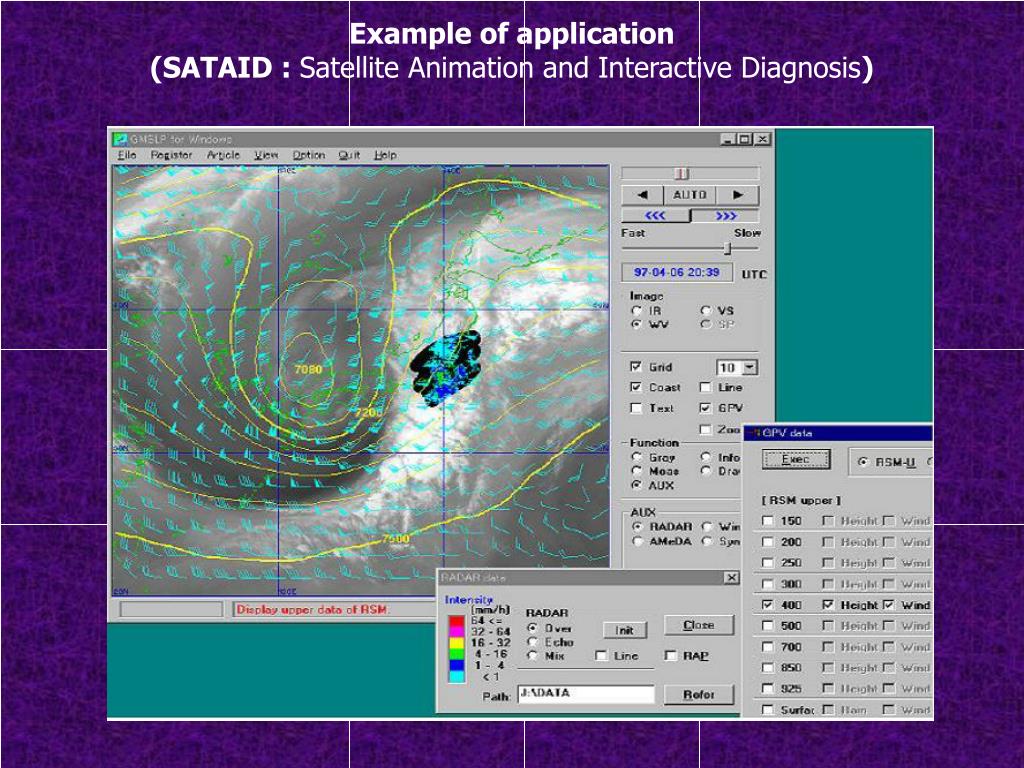
Task: Click the Init button
Action: 624,630
